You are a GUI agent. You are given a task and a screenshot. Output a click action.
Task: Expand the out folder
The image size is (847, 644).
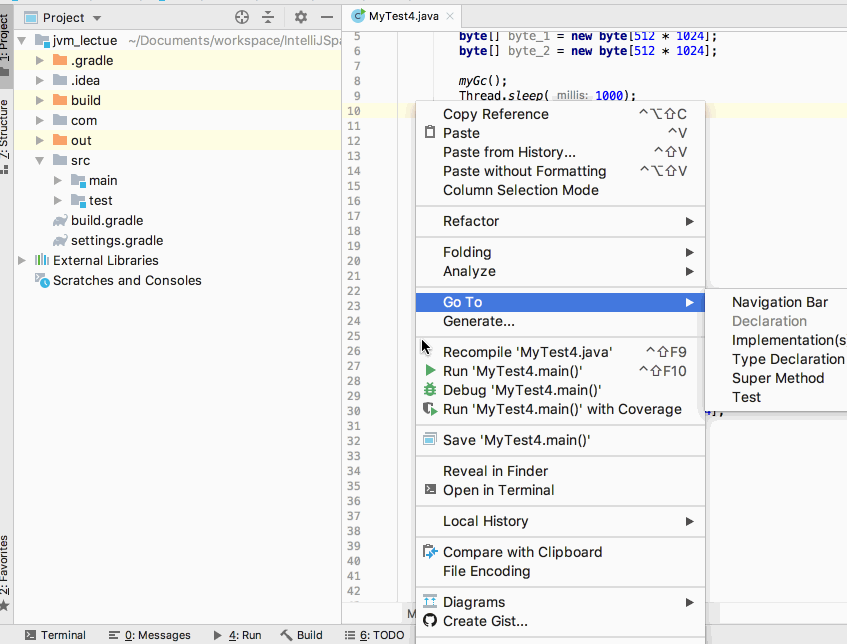pos(39,140)
